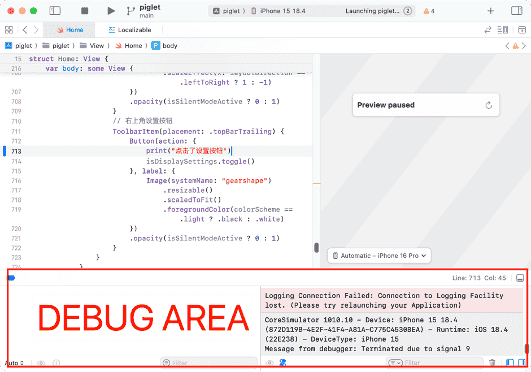Choose the iPhone 15 18.4 run destination
The image size is (531, 372).
coord(278,11)
